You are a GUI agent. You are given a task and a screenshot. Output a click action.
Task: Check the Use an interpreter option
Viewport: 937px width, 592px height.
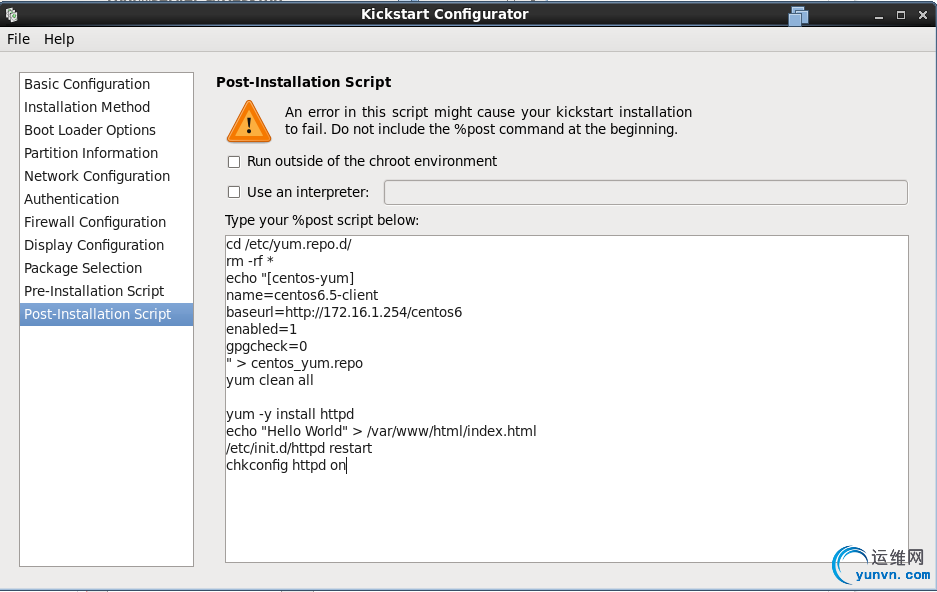[234, 192]
